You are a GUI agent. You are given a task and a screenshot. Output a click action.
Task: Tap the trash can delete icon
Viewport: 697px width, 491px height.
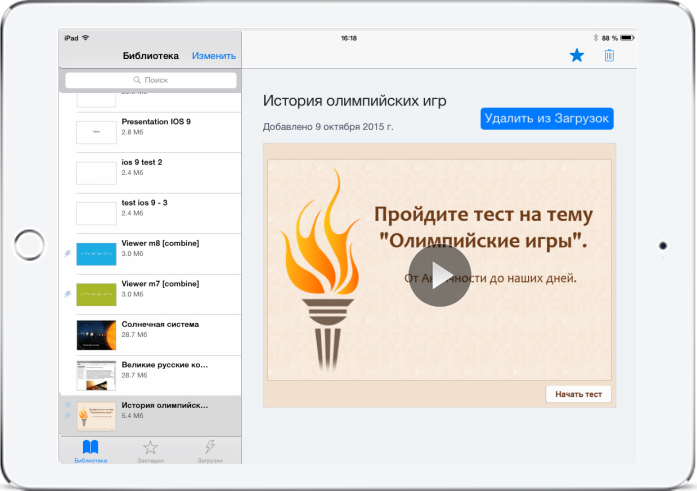(x=609, y=56)
